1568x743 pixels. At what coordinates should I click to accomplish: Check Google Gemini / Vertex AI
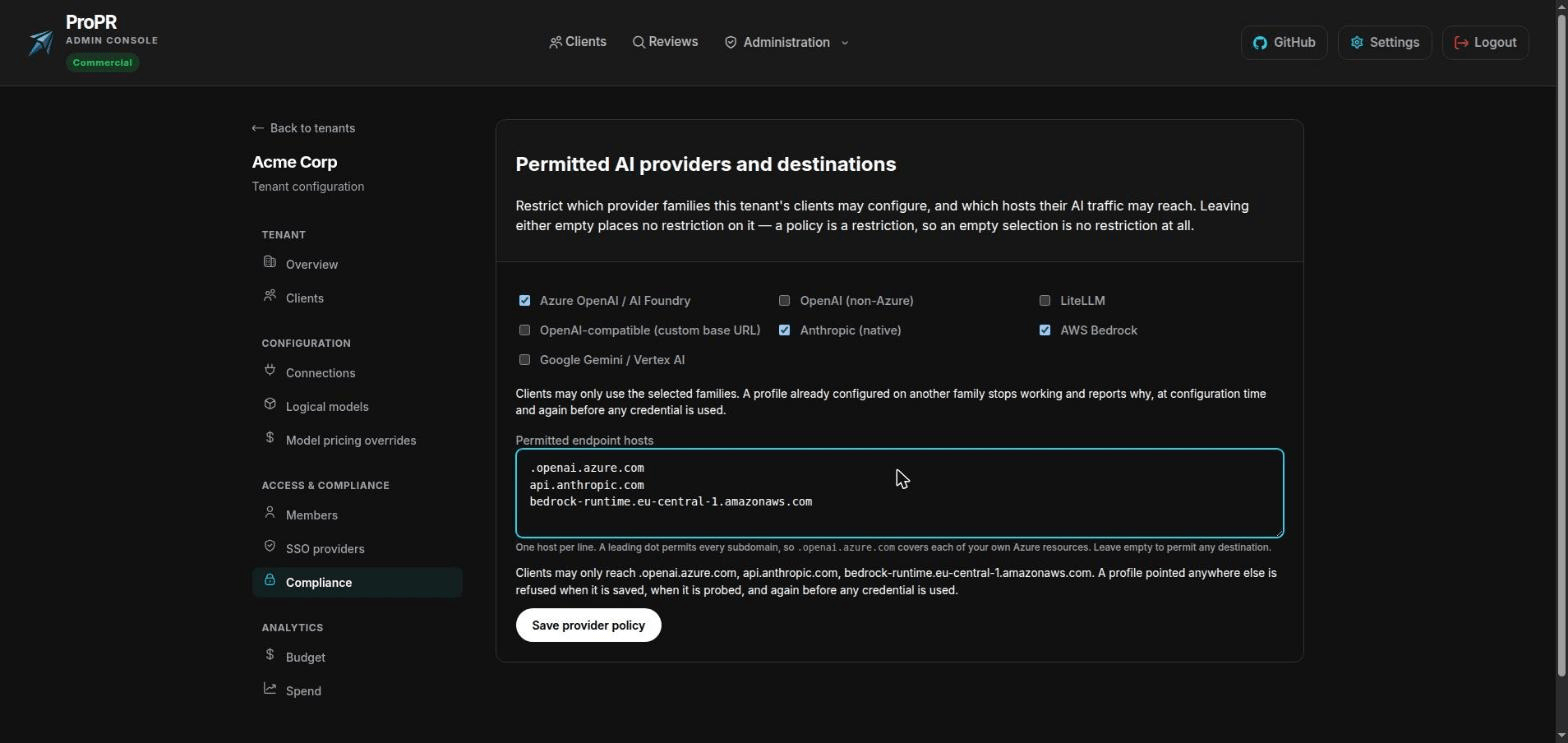coord(524,360)
